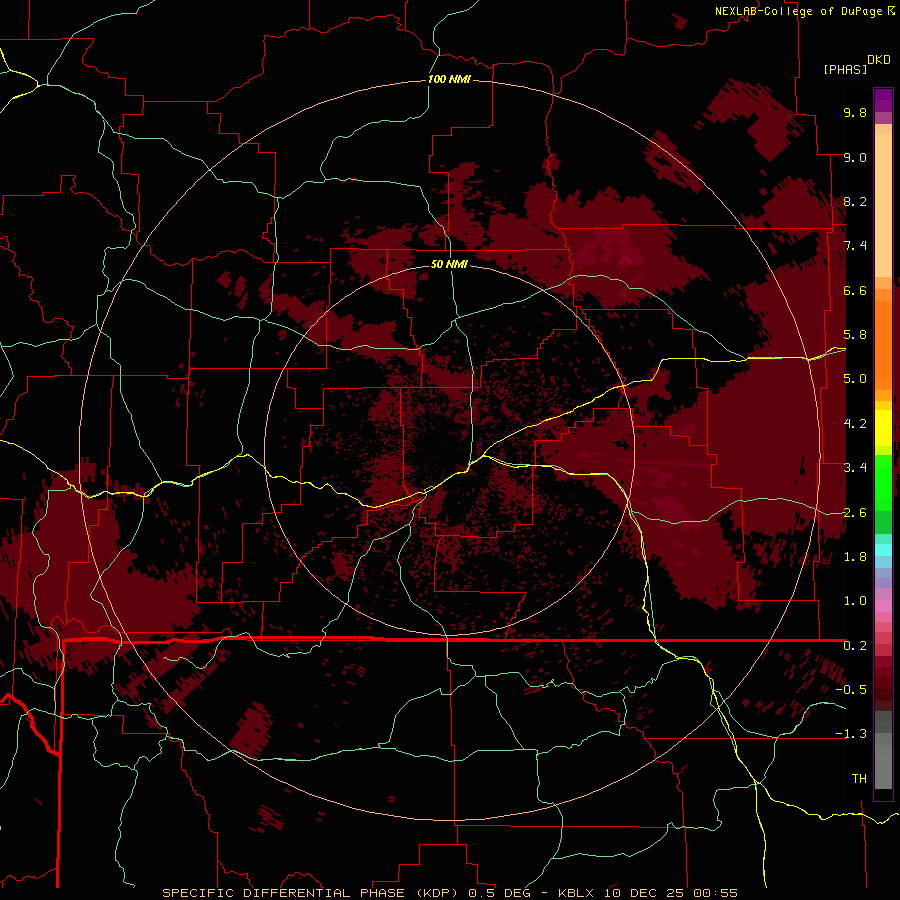Click the 1.8 legend value
Image resolution: width=900 pixels, height=900 pixels.
coord(855,557)
